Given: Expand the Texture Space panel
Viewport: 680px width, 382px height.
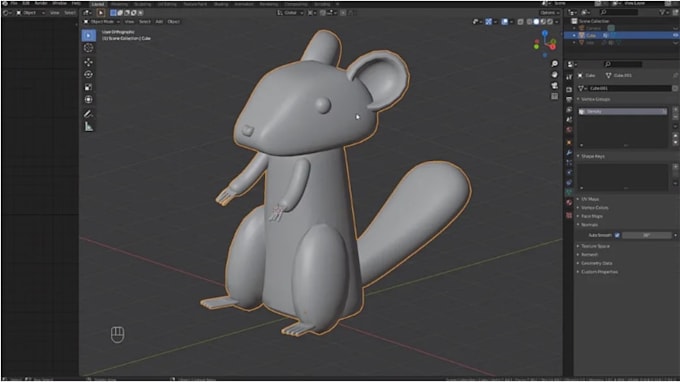Looking at the screenshot, I should 595,246.
